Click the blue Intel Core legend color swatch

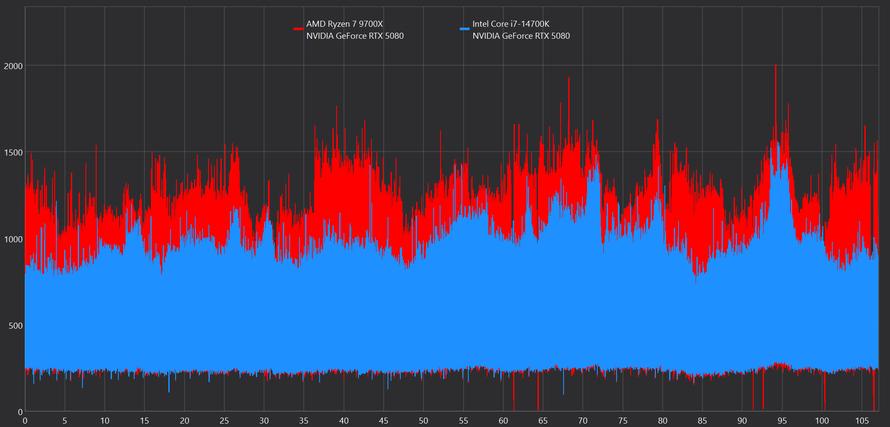coord(465,30)
